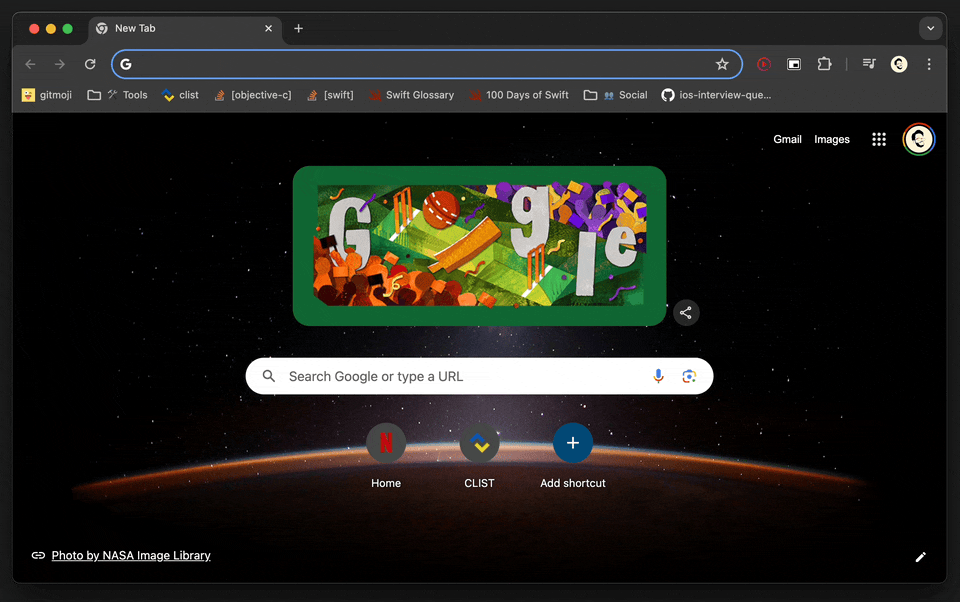Viewport: 960px width, 602px height.
Task: Open the Social bookmark folder
Action: tap(615, 95)
